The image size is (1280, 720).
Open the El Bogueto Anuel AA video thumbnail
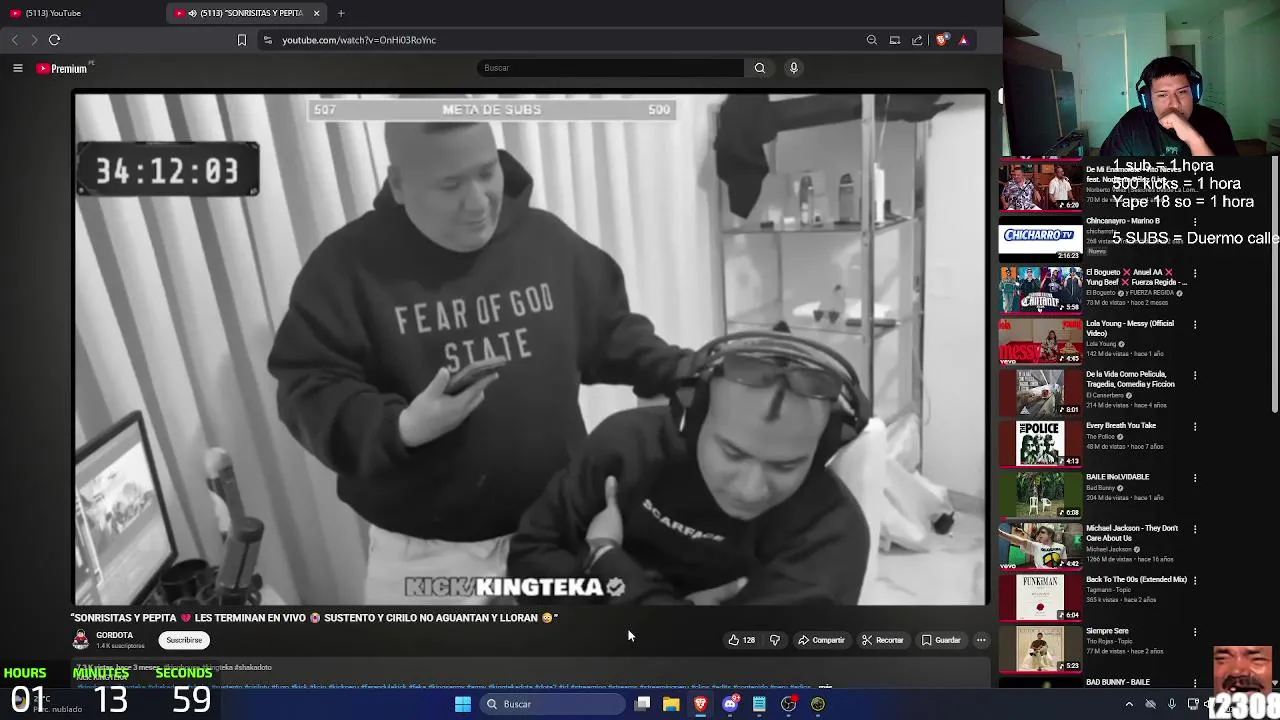pos(1040,289)
